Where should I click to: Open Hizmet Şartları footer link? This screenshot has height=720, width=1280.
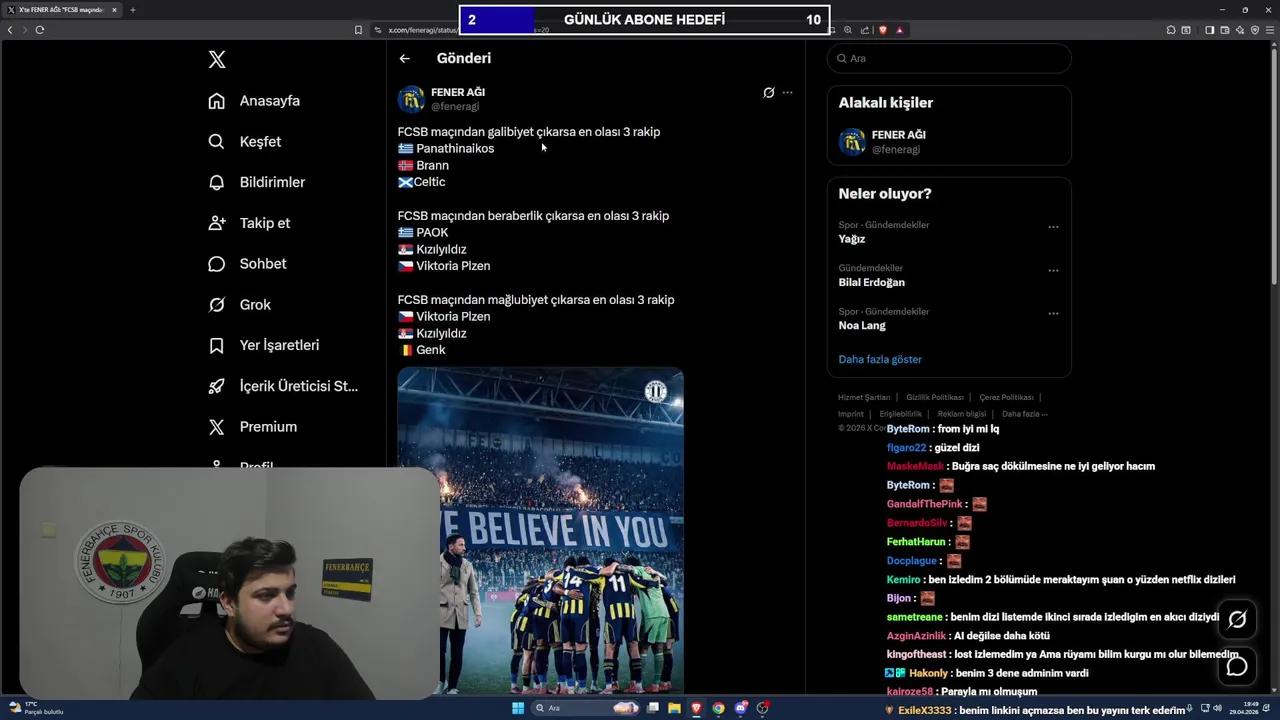pos(864,397)
